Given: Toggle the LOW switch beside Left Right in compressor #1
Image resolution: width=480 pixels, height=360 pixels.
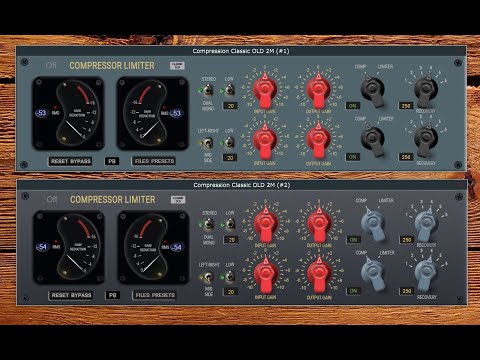Looking at the screenshot, I should pyautogui.click(x=229, y=142).
